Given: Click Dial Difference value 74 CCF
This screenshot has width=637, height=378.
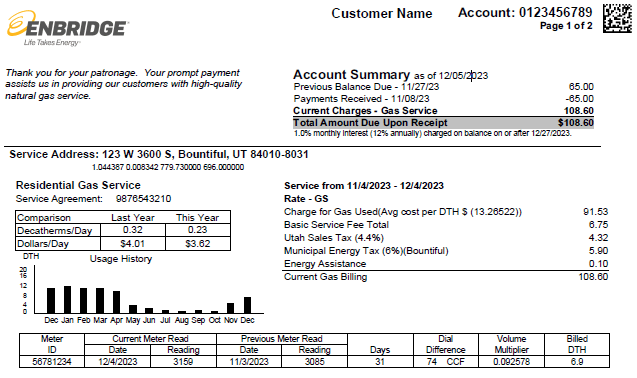Looking at the screenshot, I should click(x=446, y=362).
